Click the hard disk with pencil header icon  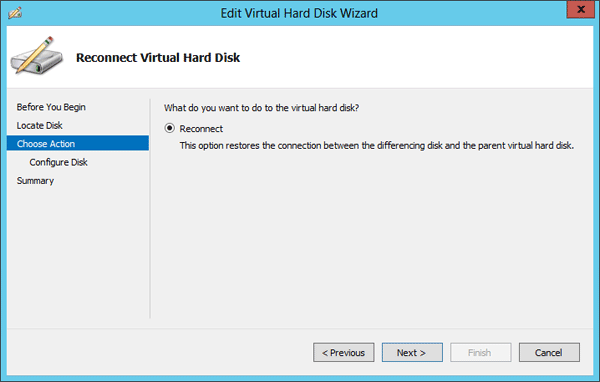[36, 56]
